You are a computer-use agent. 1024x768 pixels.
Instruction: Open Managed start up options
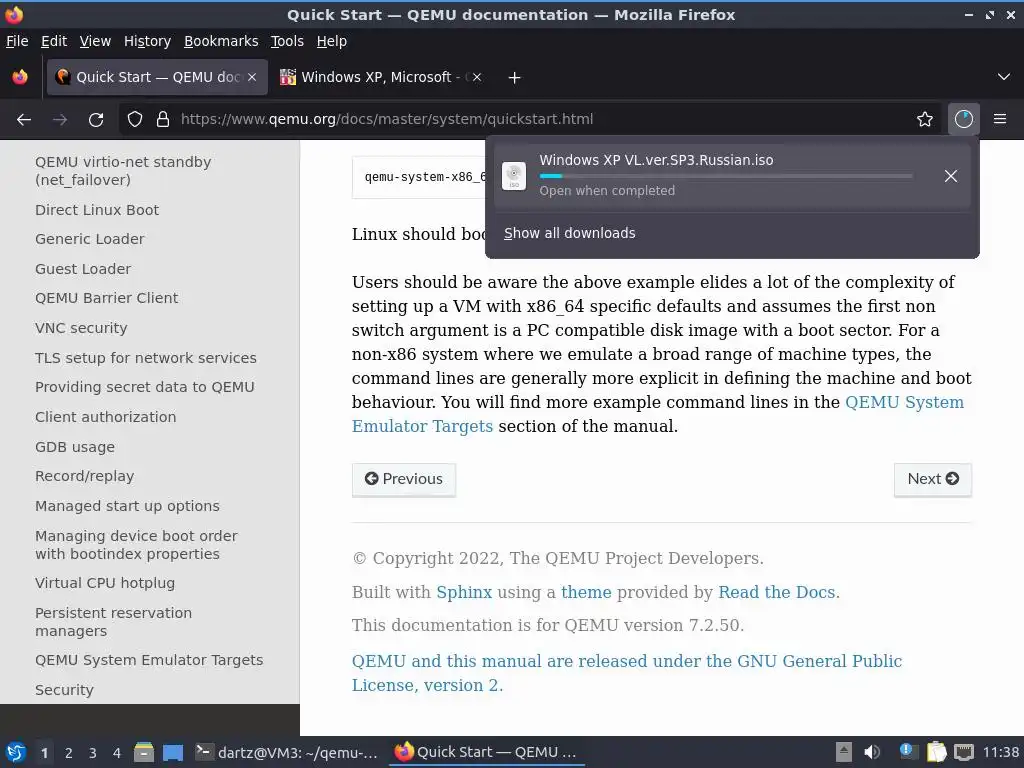pyautogui.click(x=127, y=506)
